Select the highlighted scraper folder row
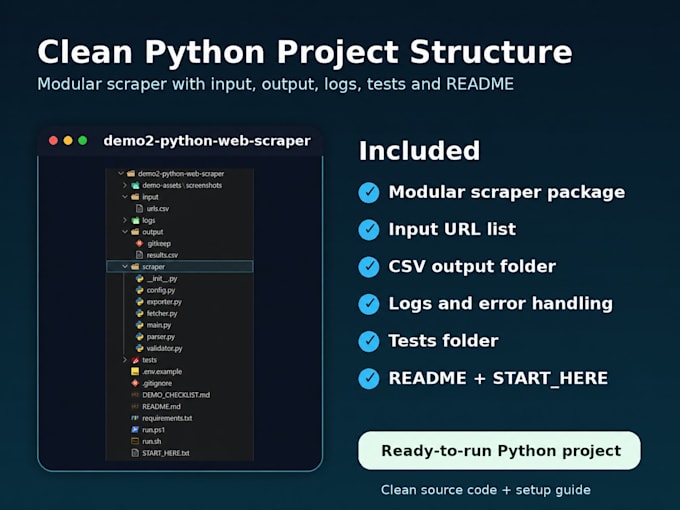Image resolution: width=680 pixels, height=510 pixels. [x=180, y=267]
